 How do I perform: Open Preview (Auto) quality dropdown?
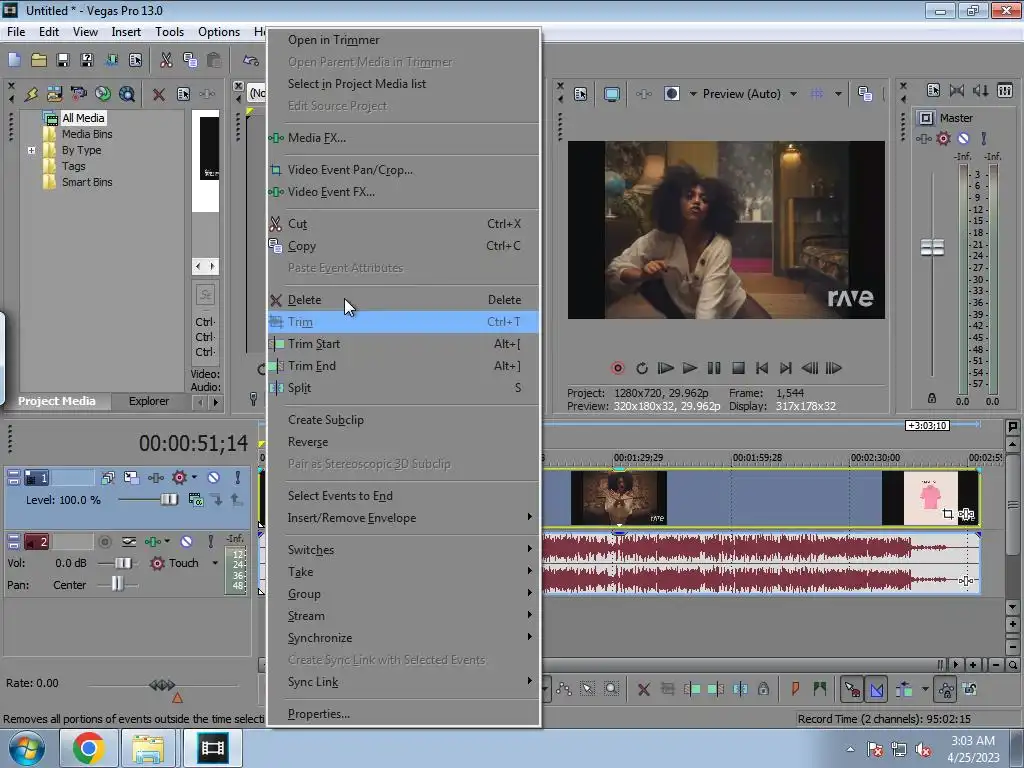pos(793,94)
